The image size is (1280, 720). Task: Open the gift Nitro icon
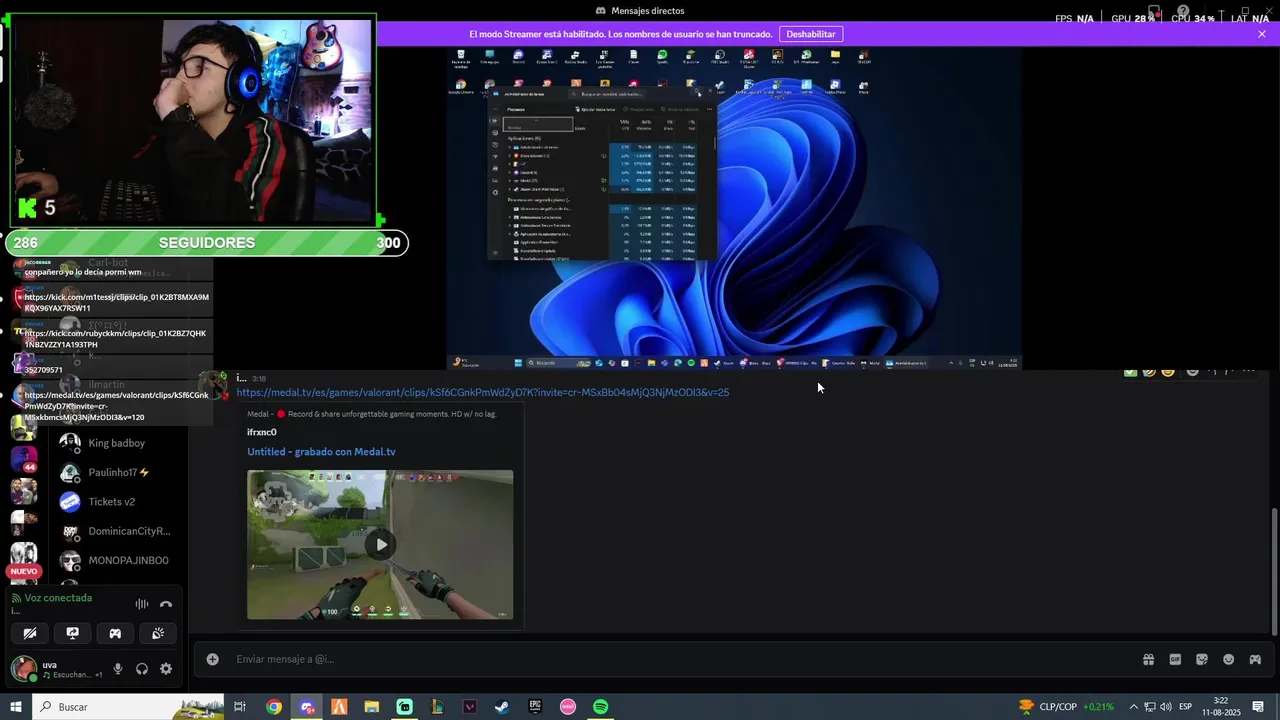tap(1148, 659)
